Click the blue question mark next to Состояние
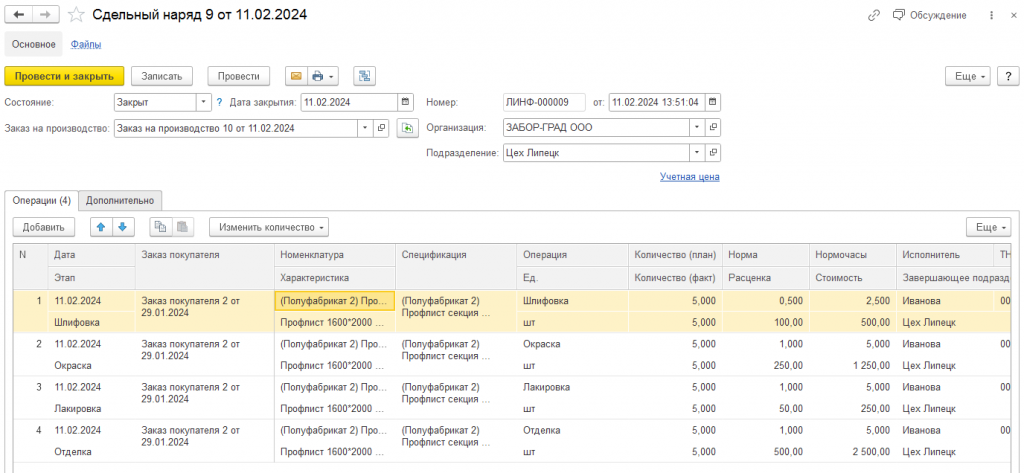 (220, 103)
